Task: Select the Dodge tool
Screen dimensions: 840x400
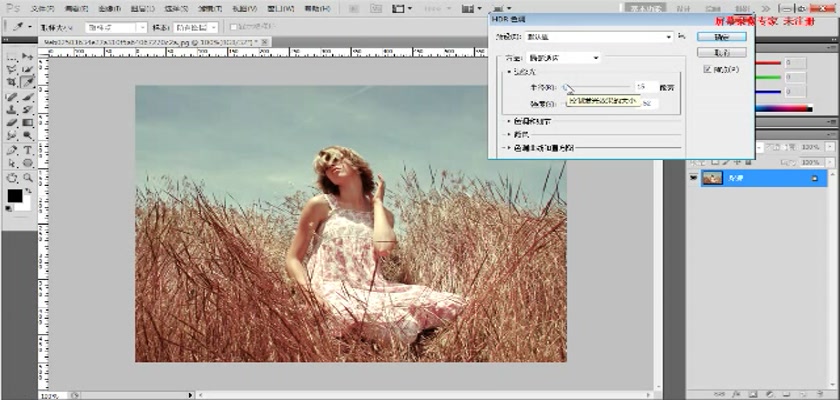Action: click(28, 135)
